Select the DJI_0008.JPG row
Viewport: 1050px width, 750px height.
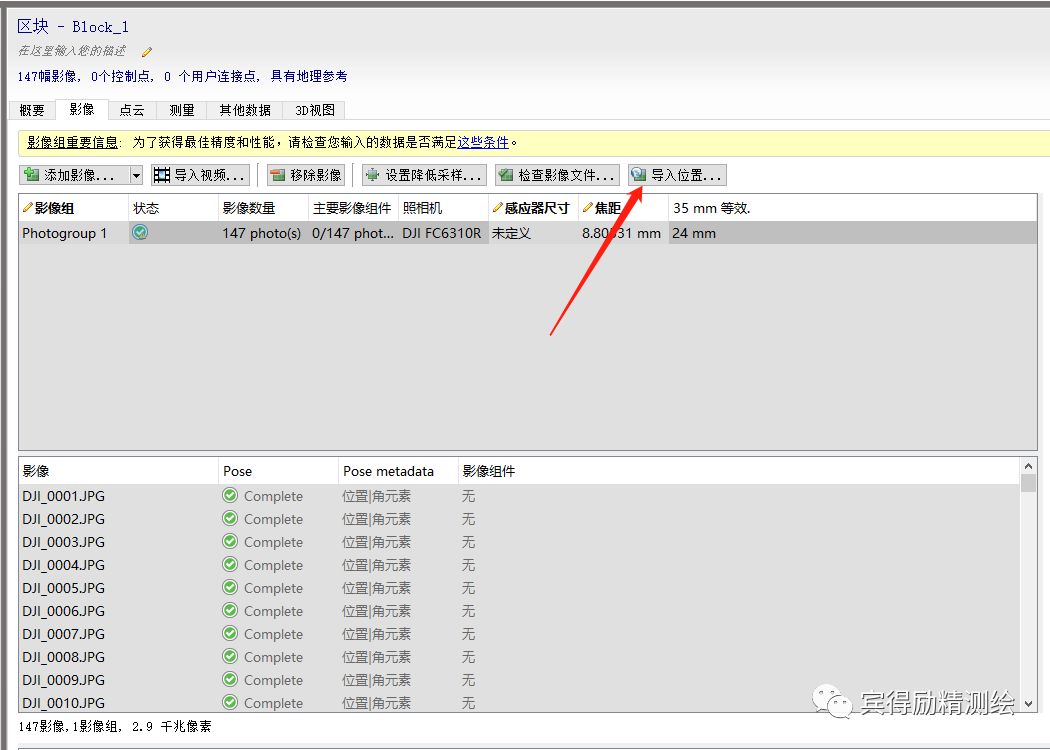[x=519, y=657]
